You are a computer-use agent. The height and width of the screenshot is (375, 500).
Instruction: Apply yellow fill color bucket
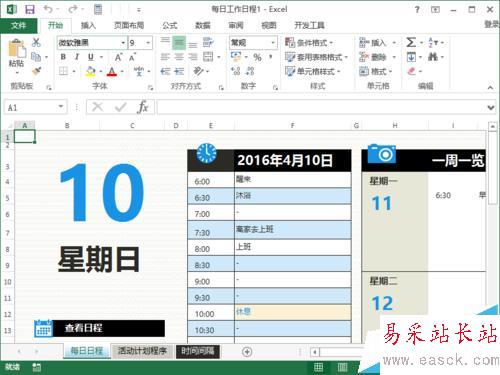[x=90, y=71]
